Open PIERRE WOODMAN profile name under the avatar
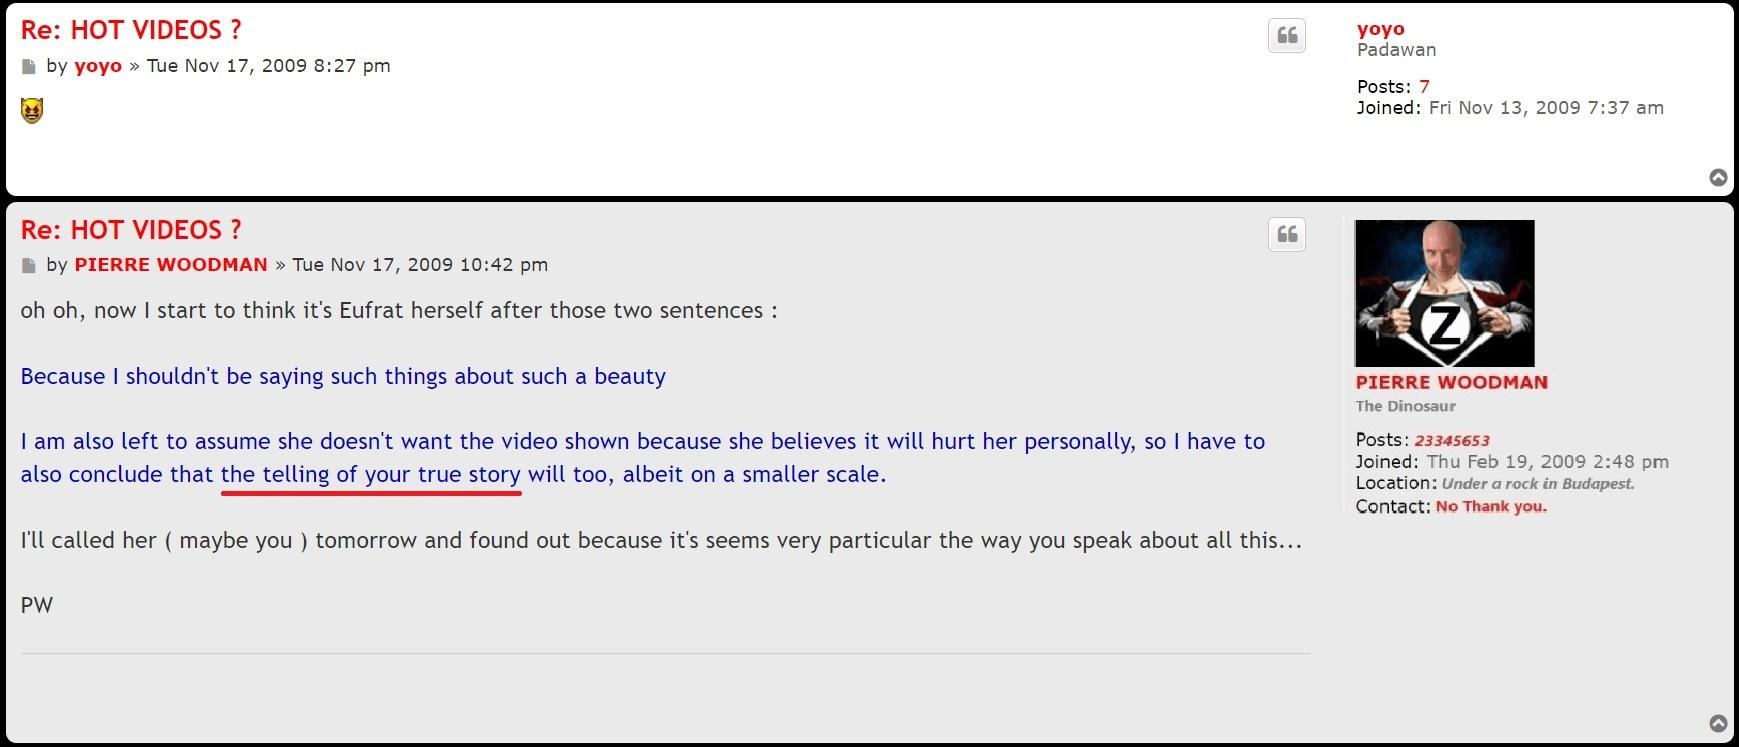Image resolution: width=1739 pixels, height=747 pixels. (x=1451, y=382)
